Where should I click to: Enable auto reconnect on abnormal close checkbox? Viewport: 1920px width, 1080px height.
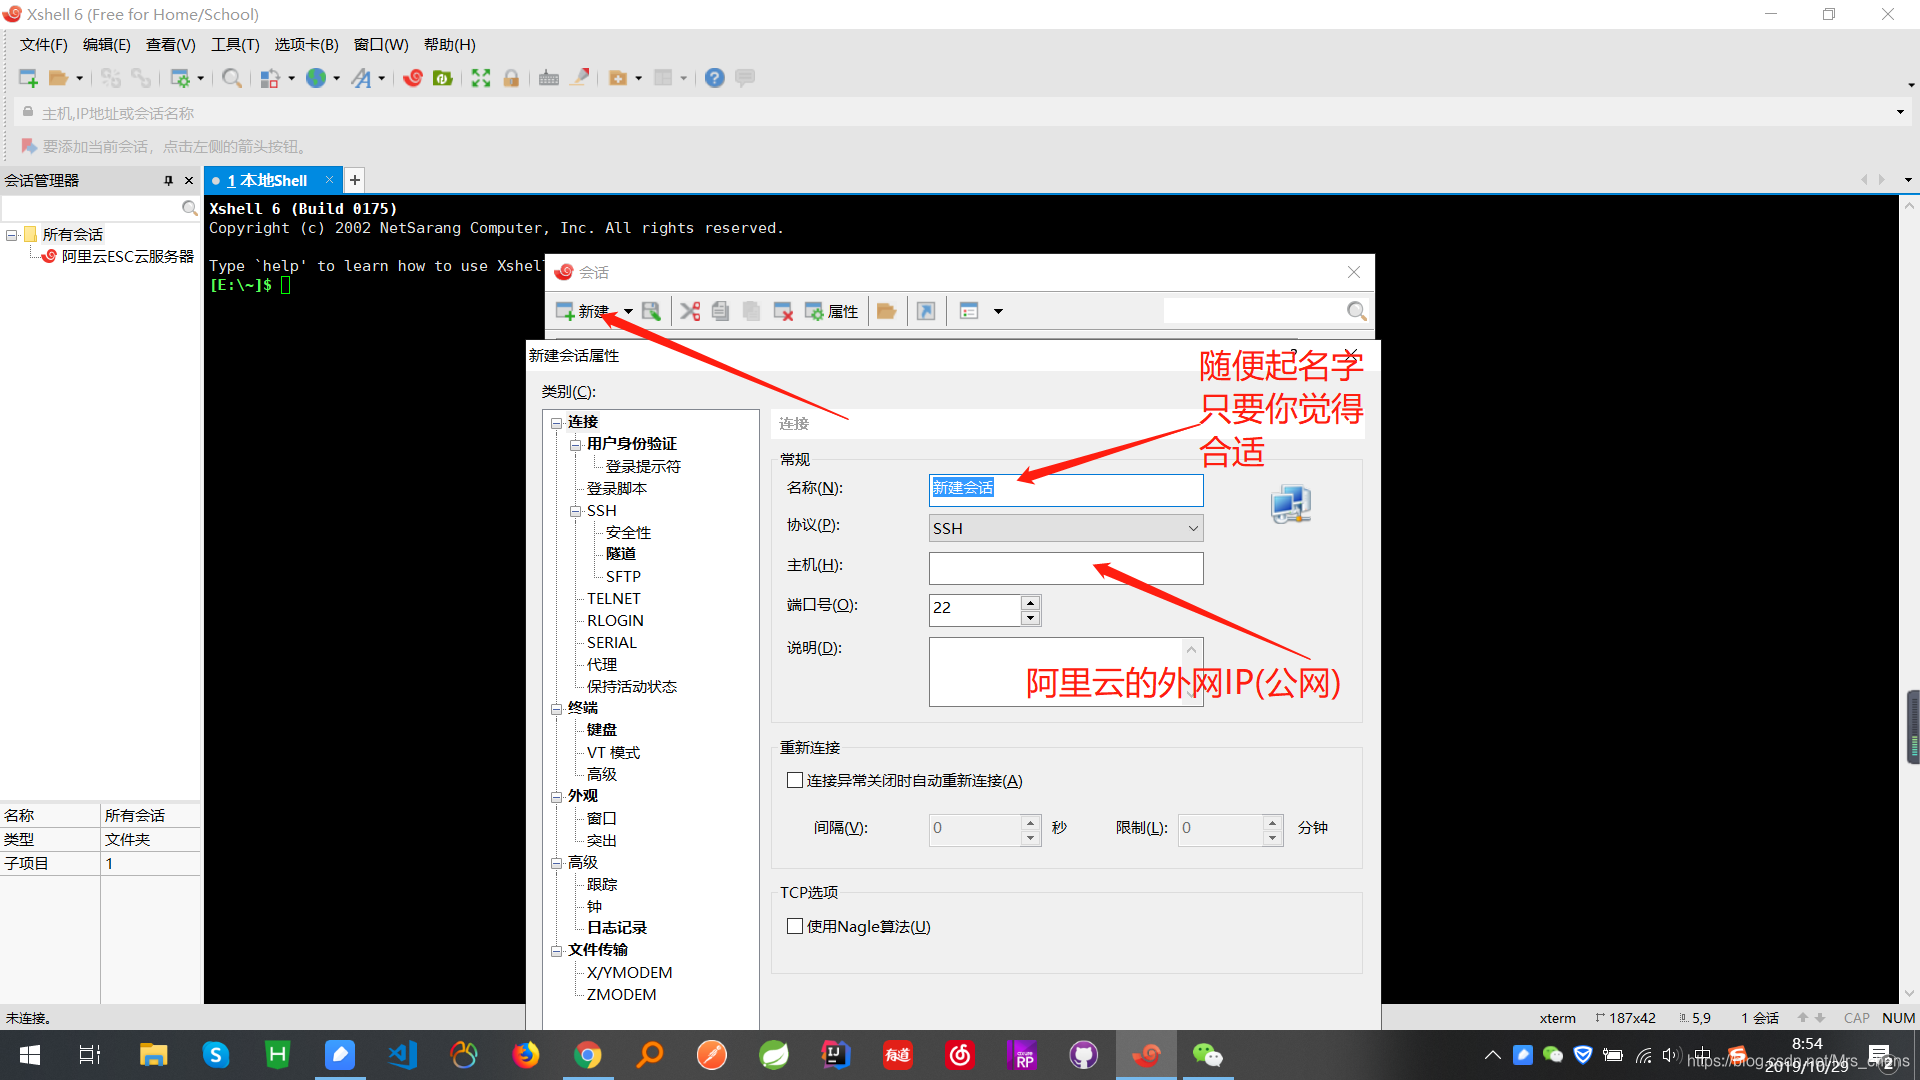pyautogui.click(x=795, y=780)
